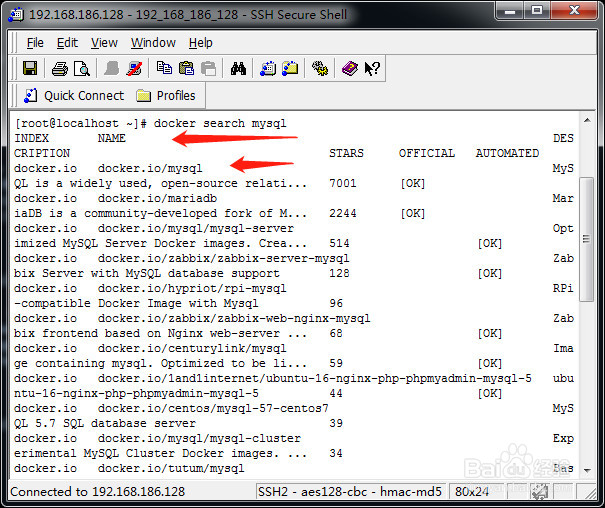Open the File menu

click(35, 43)
